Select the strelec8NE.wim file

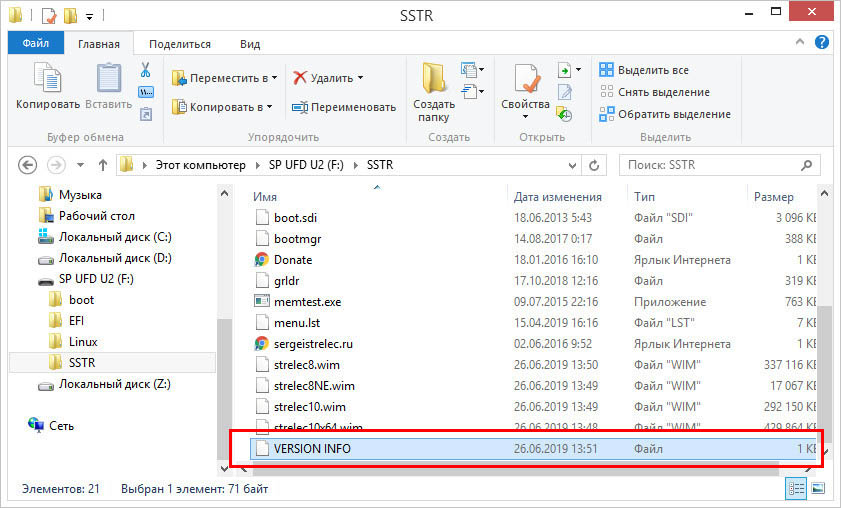click(x=314, y=386)
